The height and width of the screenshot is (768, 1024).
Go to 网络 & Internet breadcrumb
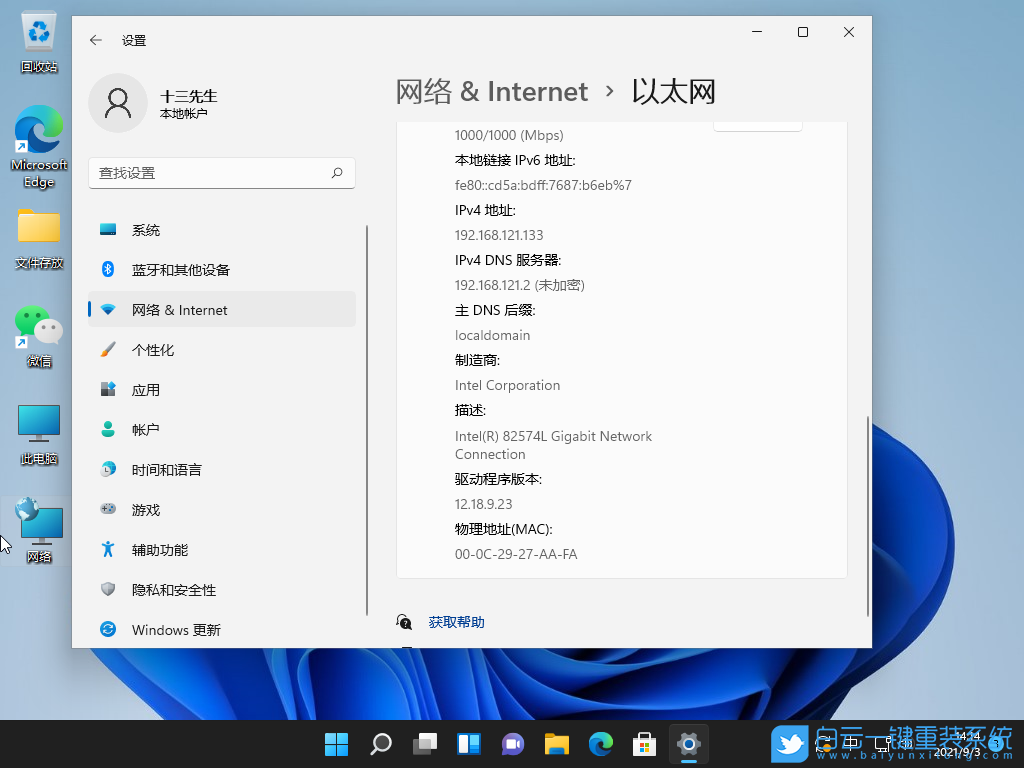492,91
